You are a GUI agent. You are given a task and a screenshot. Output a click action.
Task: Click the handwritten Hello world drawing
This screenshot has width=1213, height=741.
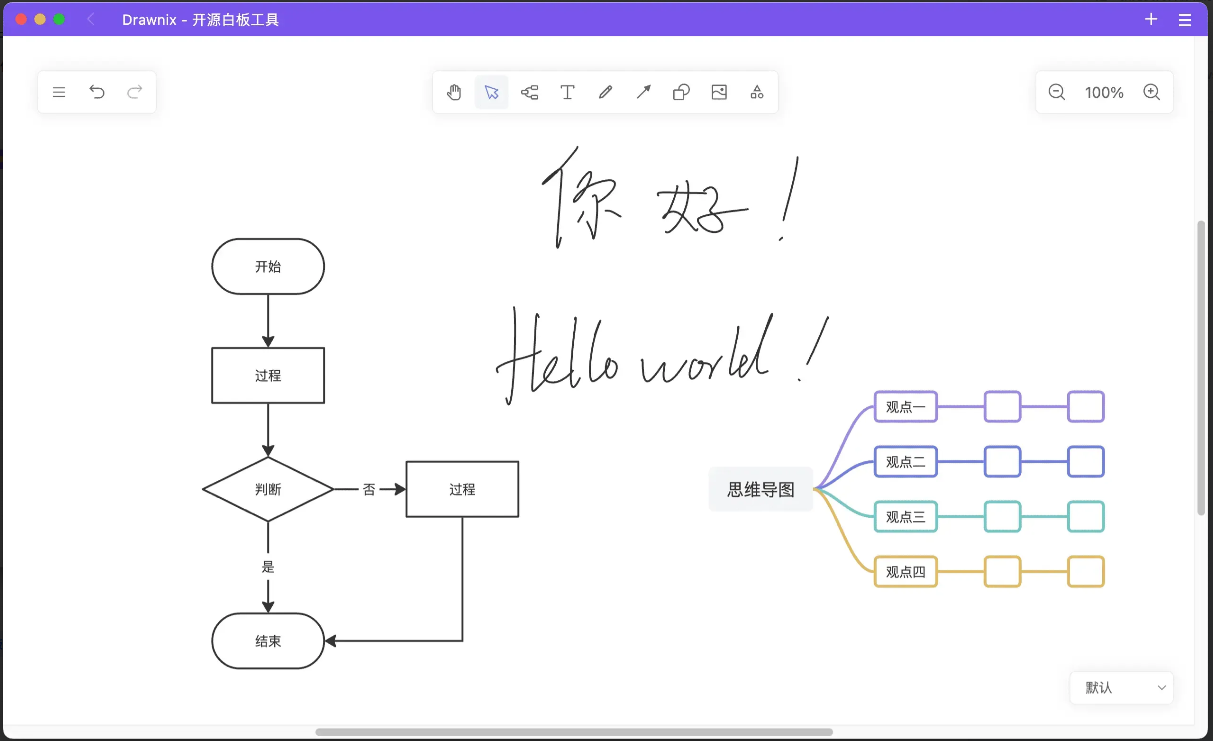(663, 356)
